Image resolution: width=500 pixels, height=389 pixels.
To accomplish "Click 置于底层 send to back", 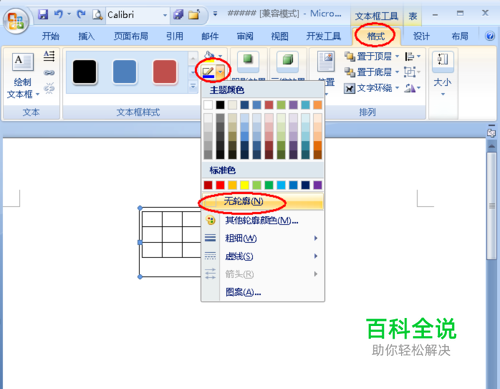I will pos(368,72).
